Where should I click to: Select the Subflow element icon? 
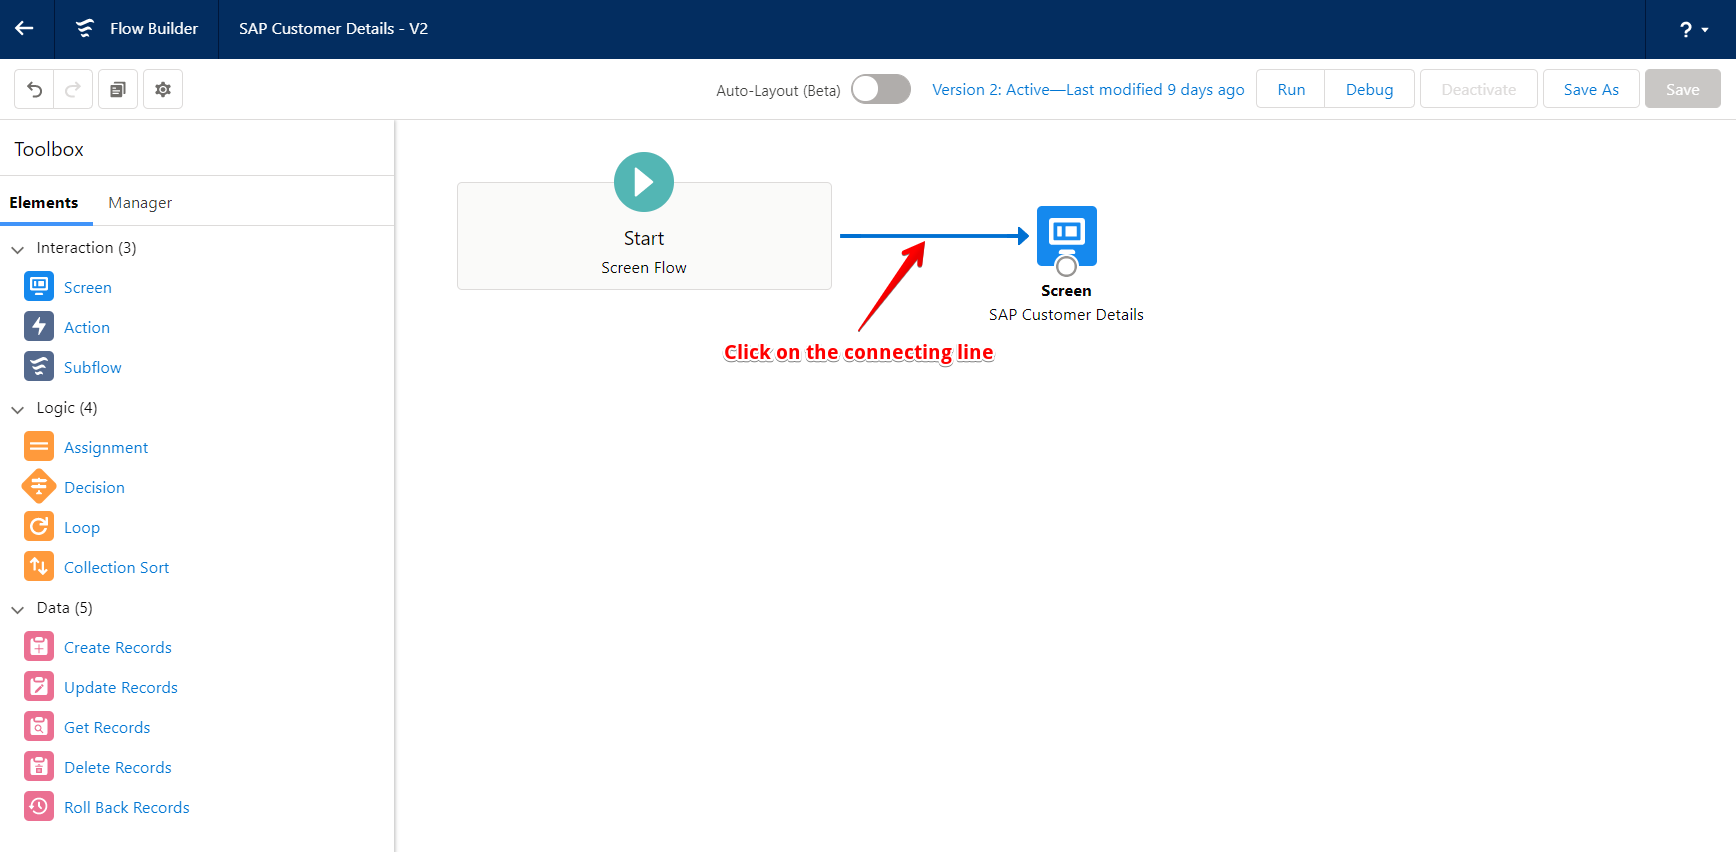click(x=39, y=367)
